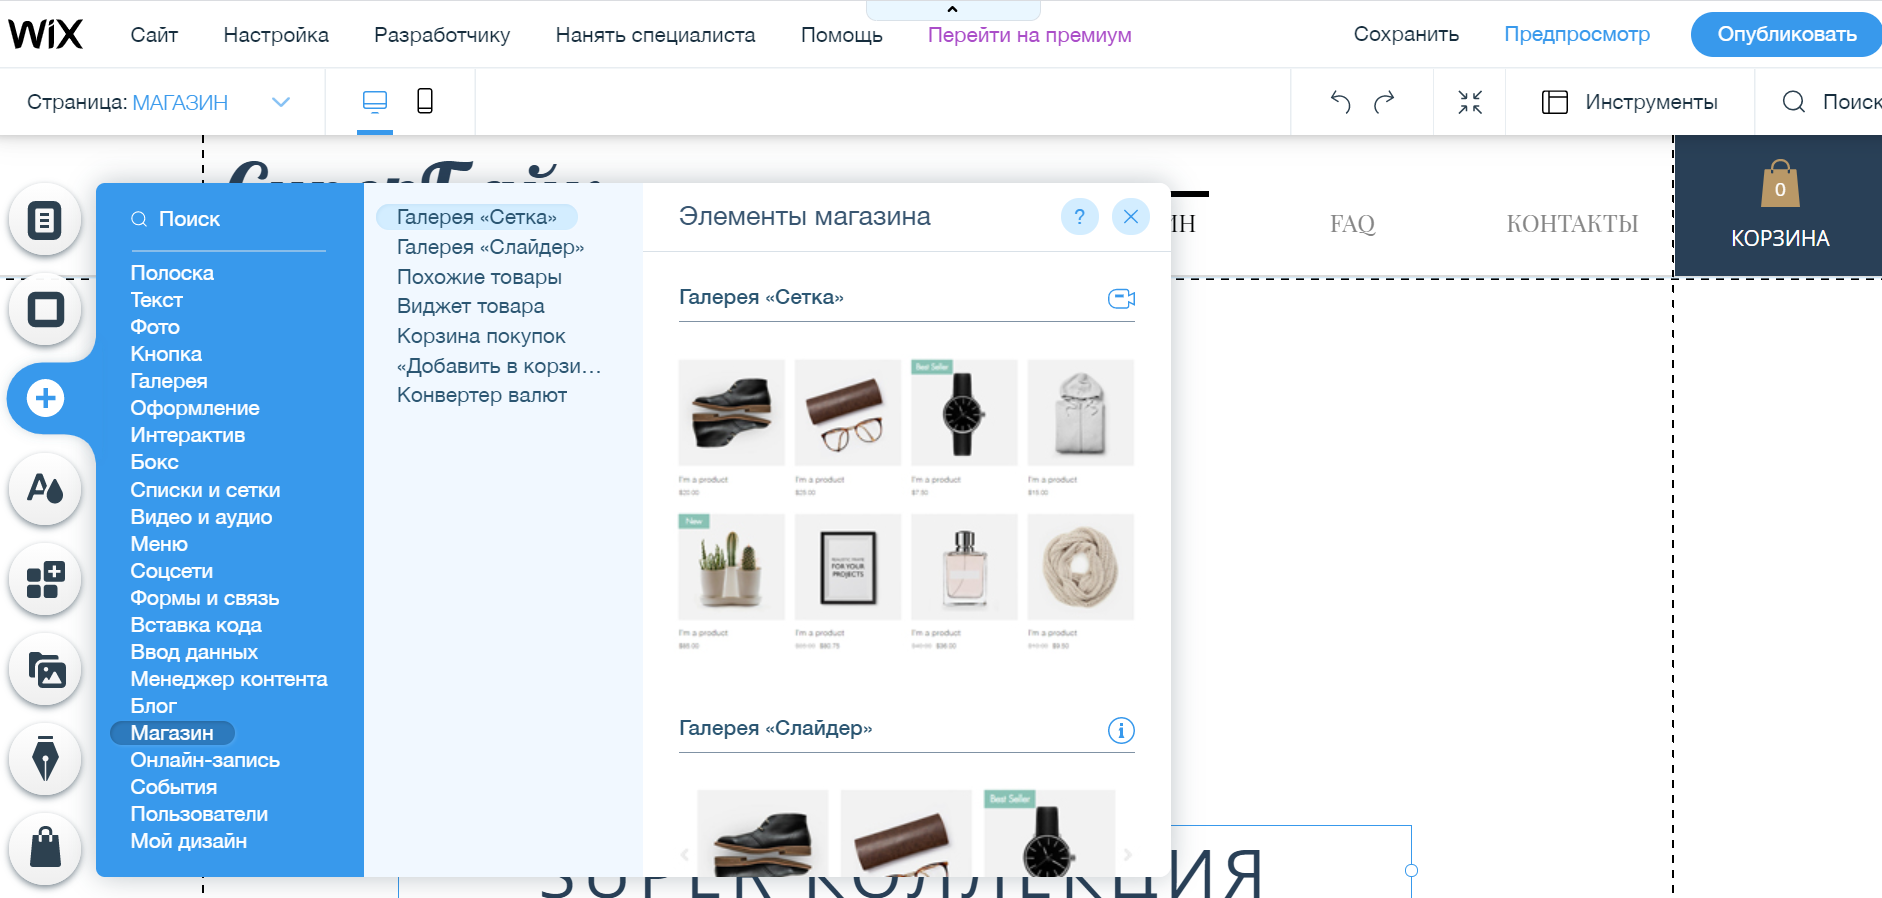Open the Media panel icon in sidebar
This screenshot has width=1882, height=898.
[45, 669]
